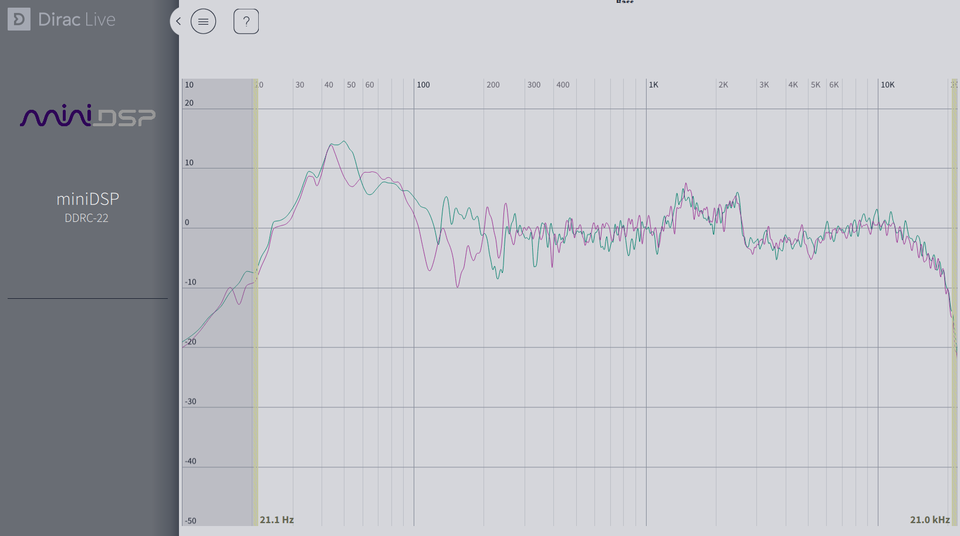Click the 400 Hz frequency axis label
The width and height of the screenshot is (960, 536).
pyautogui.click(x=563, y=85)
